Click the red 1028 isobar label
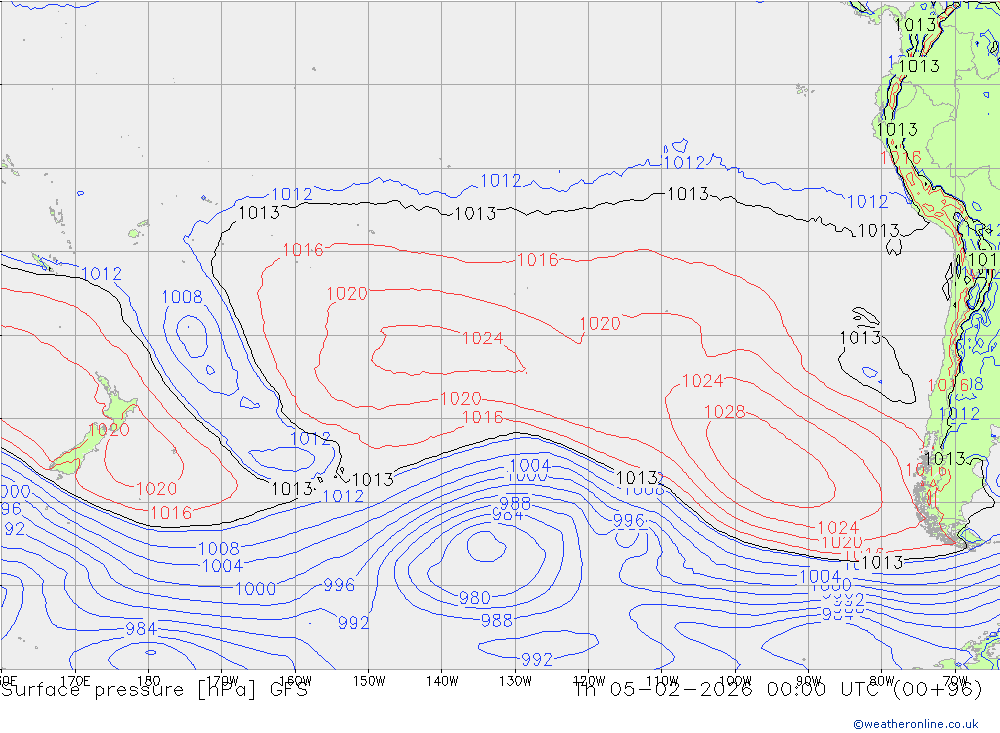1000x733 pixels. [724, 412]
